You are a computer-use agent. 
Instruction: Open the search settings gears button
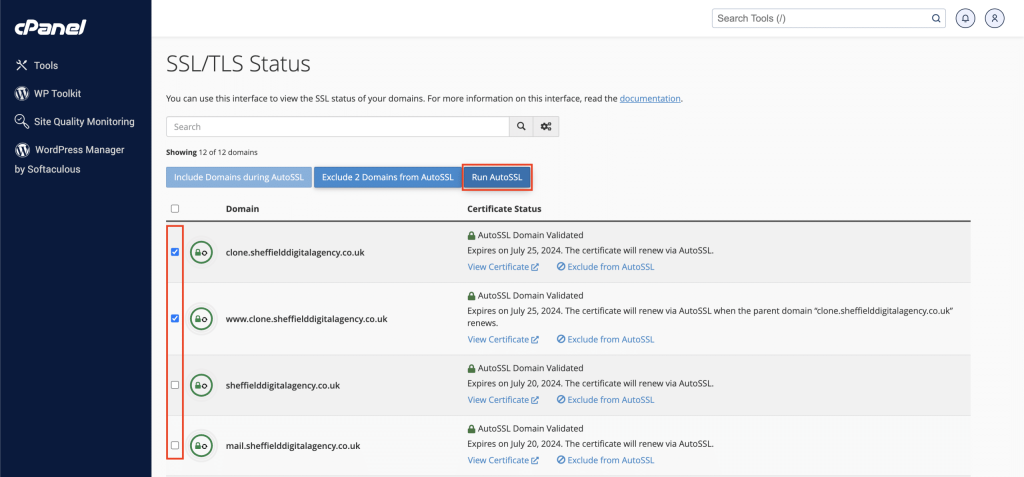[546, 127]
